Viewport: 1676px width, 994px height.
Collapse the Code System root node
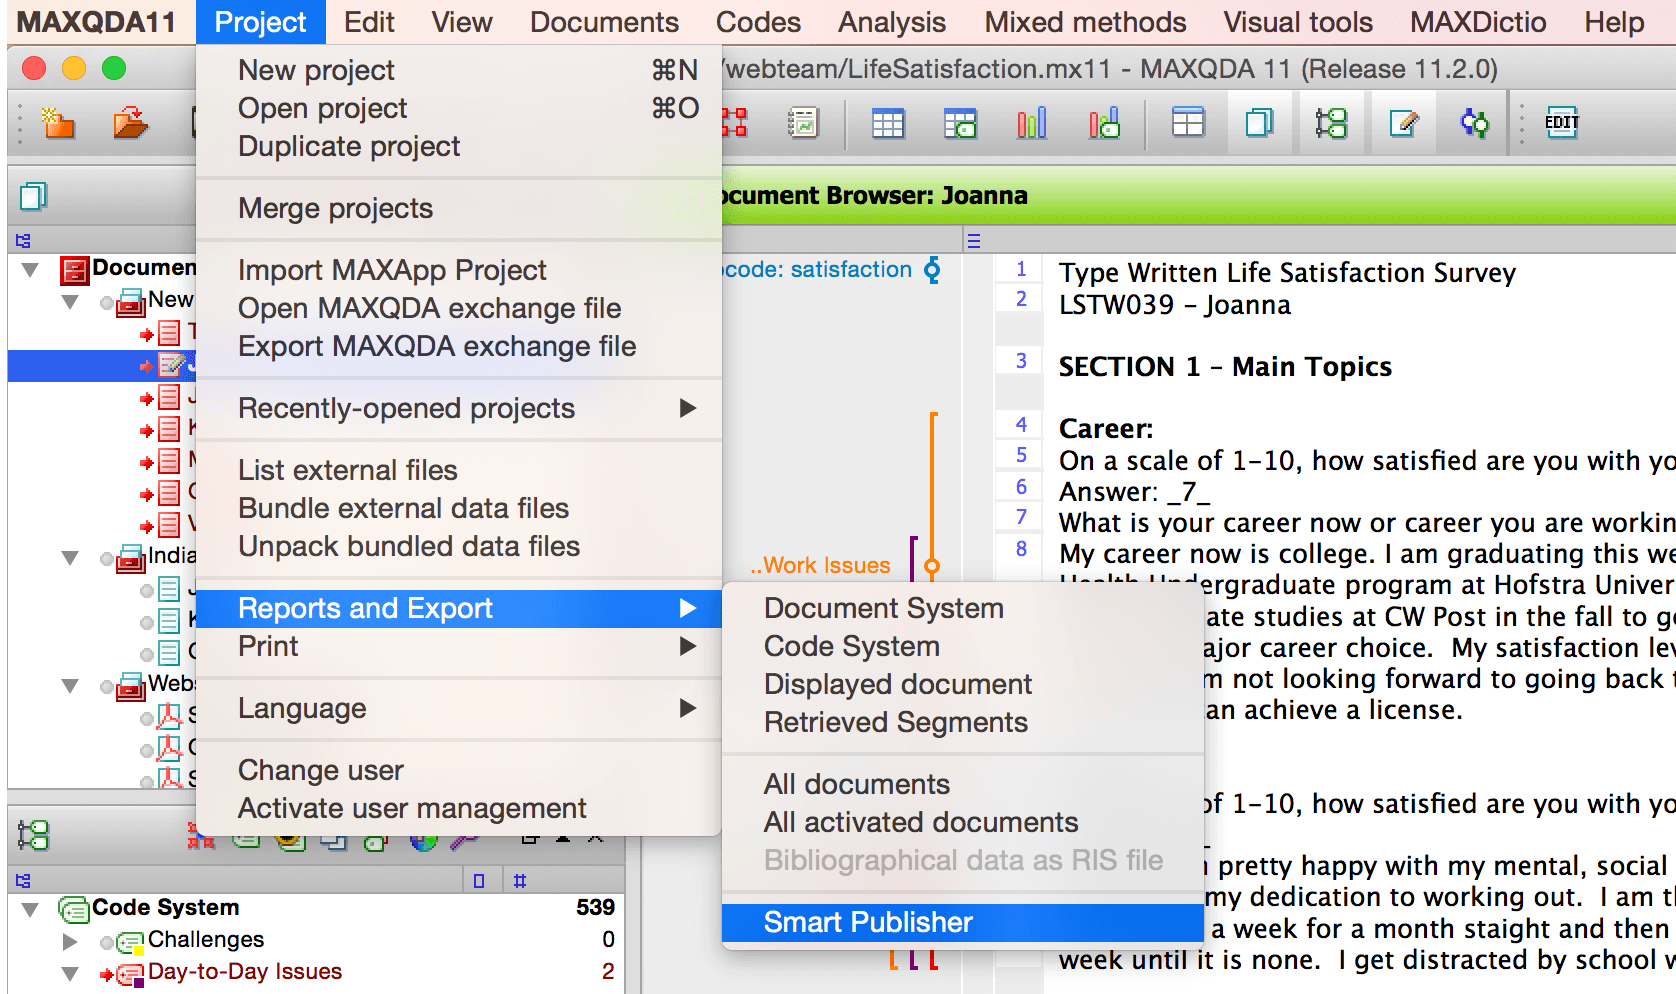point(31,909)
